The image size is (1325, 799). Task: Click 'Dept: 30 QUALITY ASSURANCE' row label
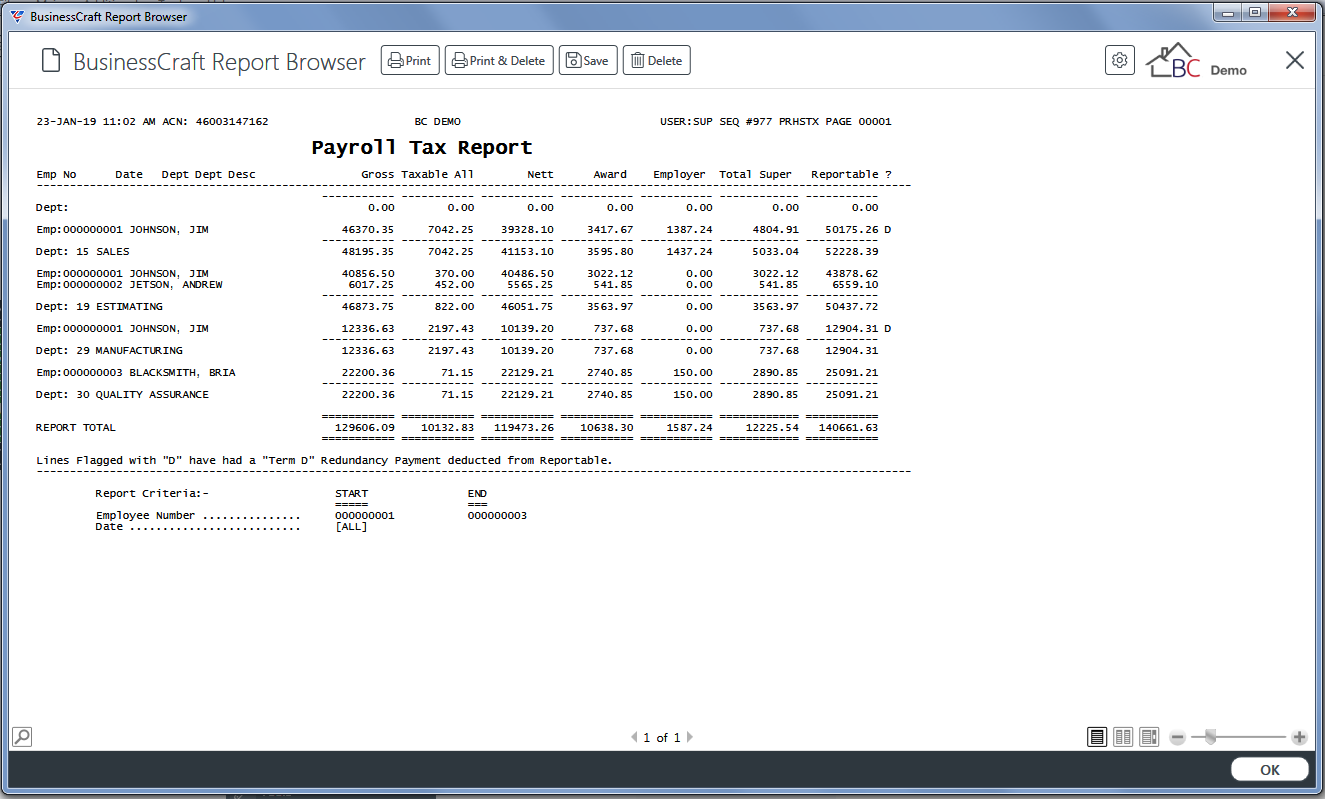point(122,394)
